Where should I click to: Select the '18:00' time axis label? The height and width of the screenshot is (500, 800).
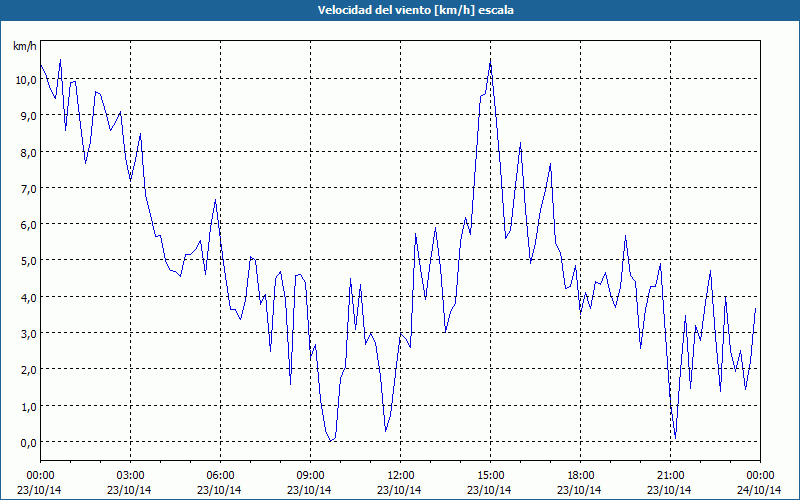click(581, 476)
